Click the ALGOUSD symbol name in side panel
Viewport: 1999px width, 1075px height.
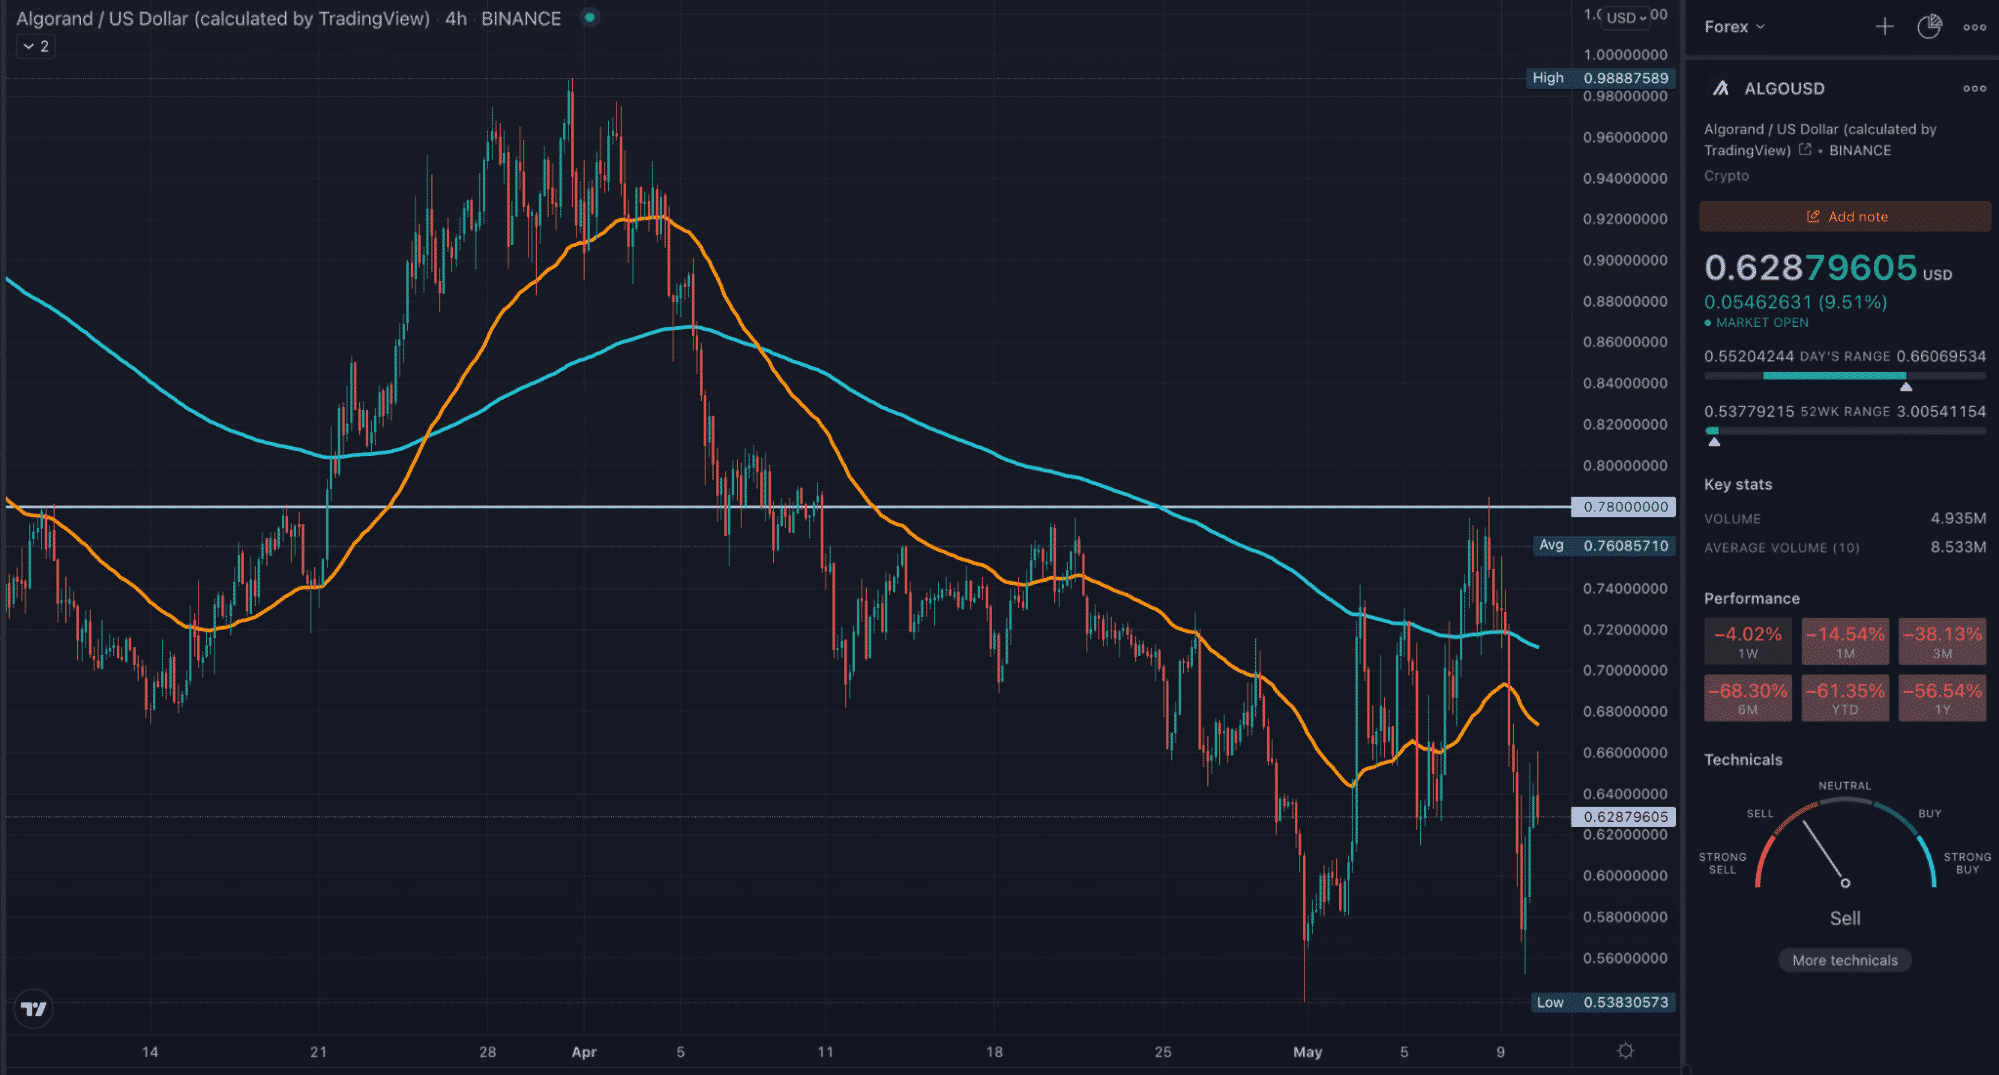[x=1784, y=88]
